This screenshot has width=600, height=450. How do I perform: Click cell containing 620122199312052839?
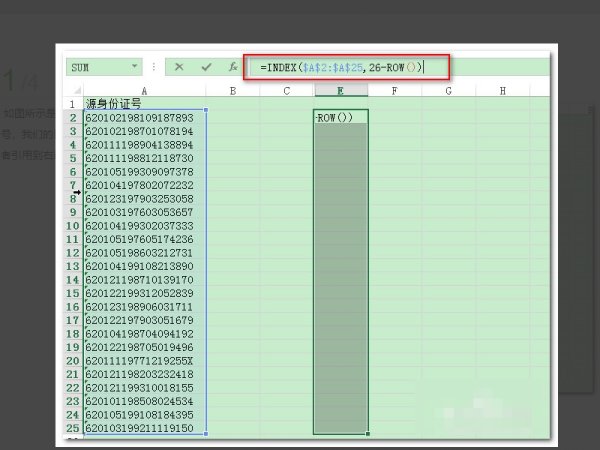[x=145, y=293]
